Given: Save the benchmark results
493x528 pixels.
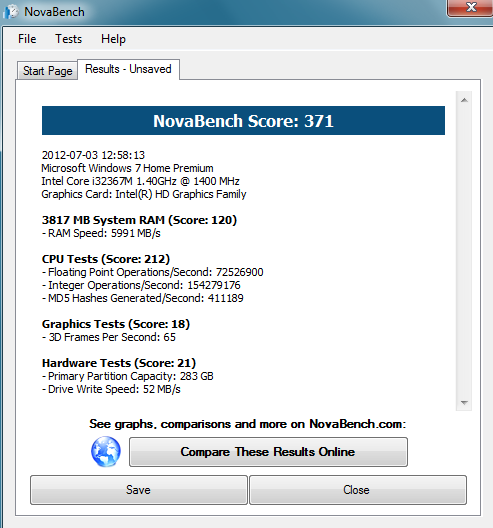Looking at the screenshot, I should [139, 490].
